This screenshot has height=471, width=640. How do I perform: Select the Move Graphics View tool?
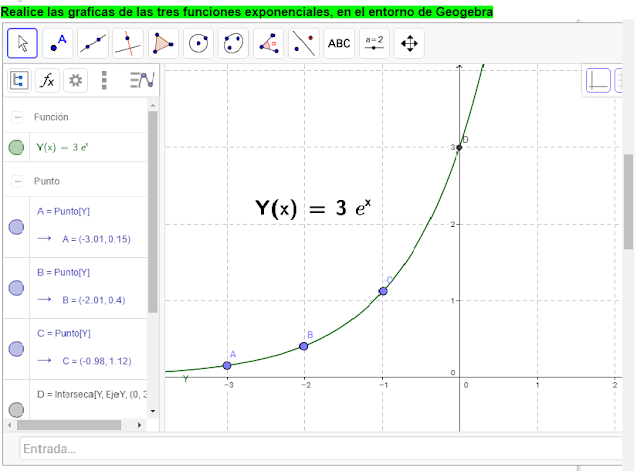point(409,43)
